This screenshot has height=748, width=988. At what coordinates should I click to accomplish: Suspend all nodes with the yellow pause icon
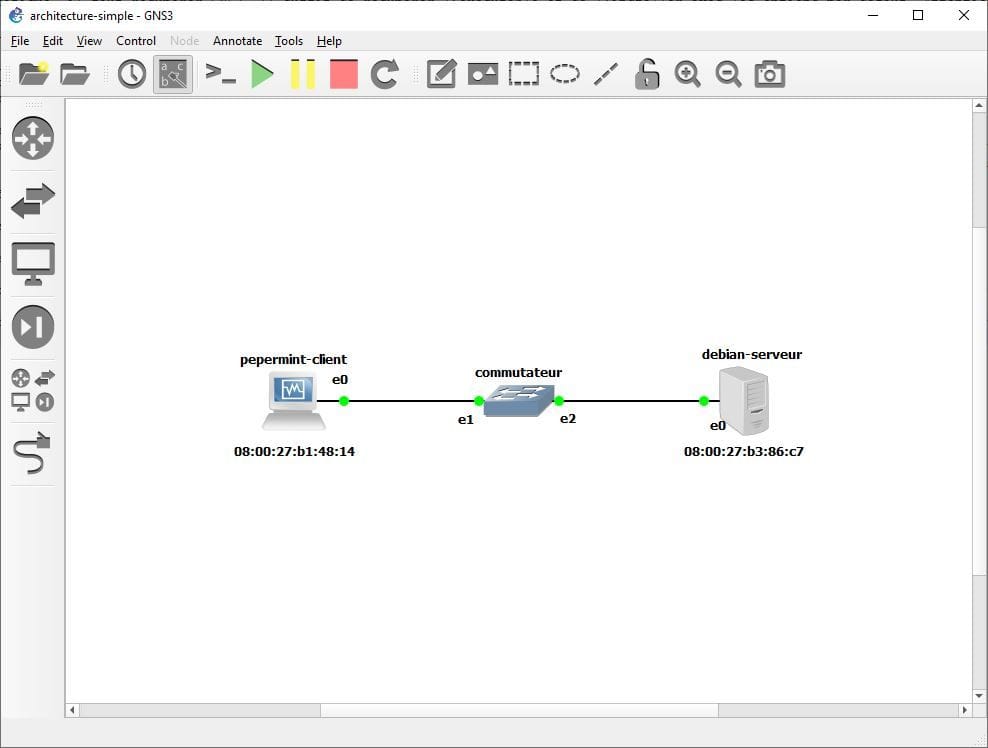(303, 73)
